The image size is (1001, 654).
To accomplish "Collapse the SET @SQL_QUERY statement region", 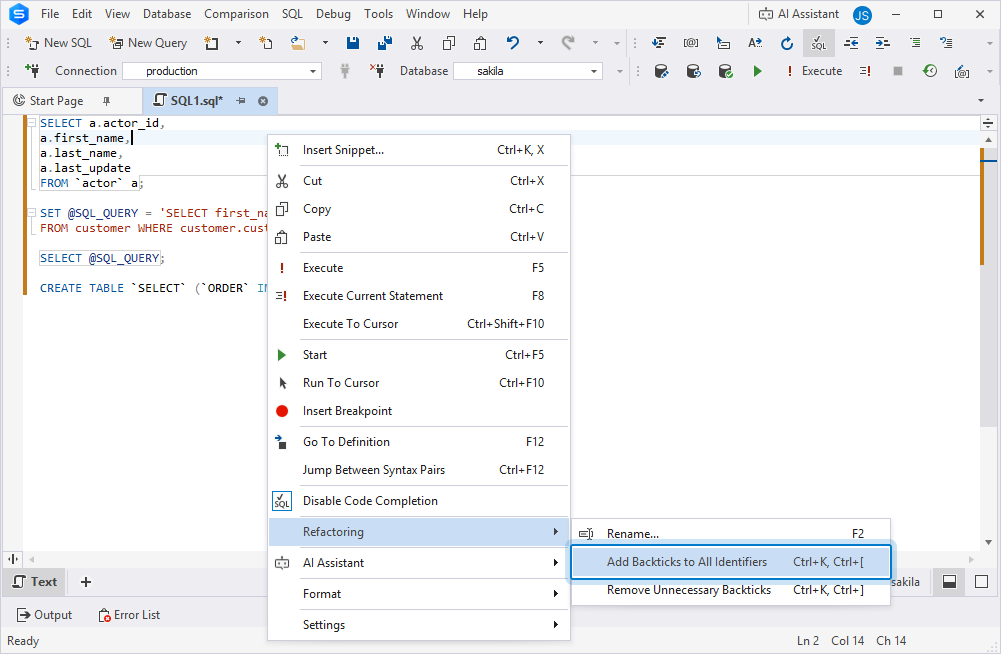I will (31, 213).
